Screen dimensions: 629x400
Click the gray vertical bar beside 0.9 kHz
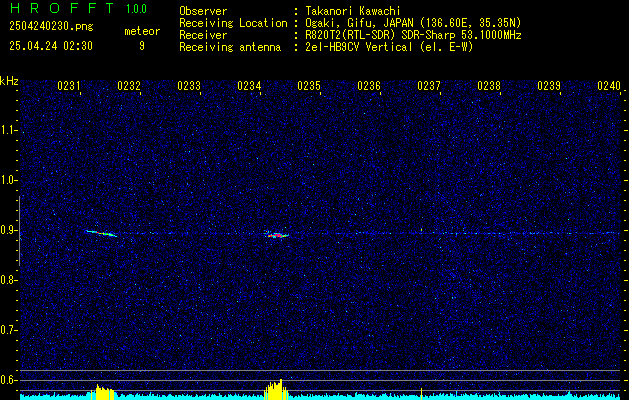point(20,231)
